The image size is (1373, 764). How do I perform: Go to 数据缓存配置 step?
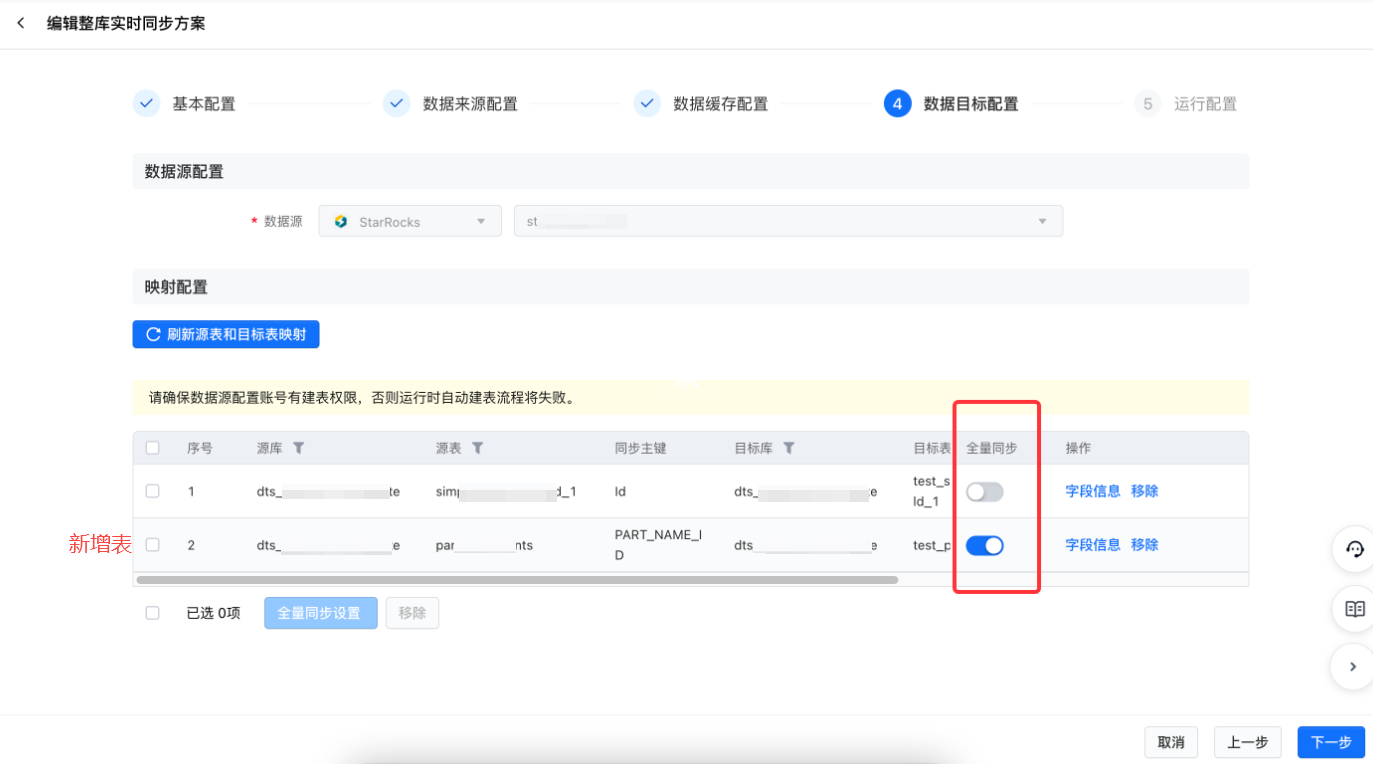click(x=720, y=104)
